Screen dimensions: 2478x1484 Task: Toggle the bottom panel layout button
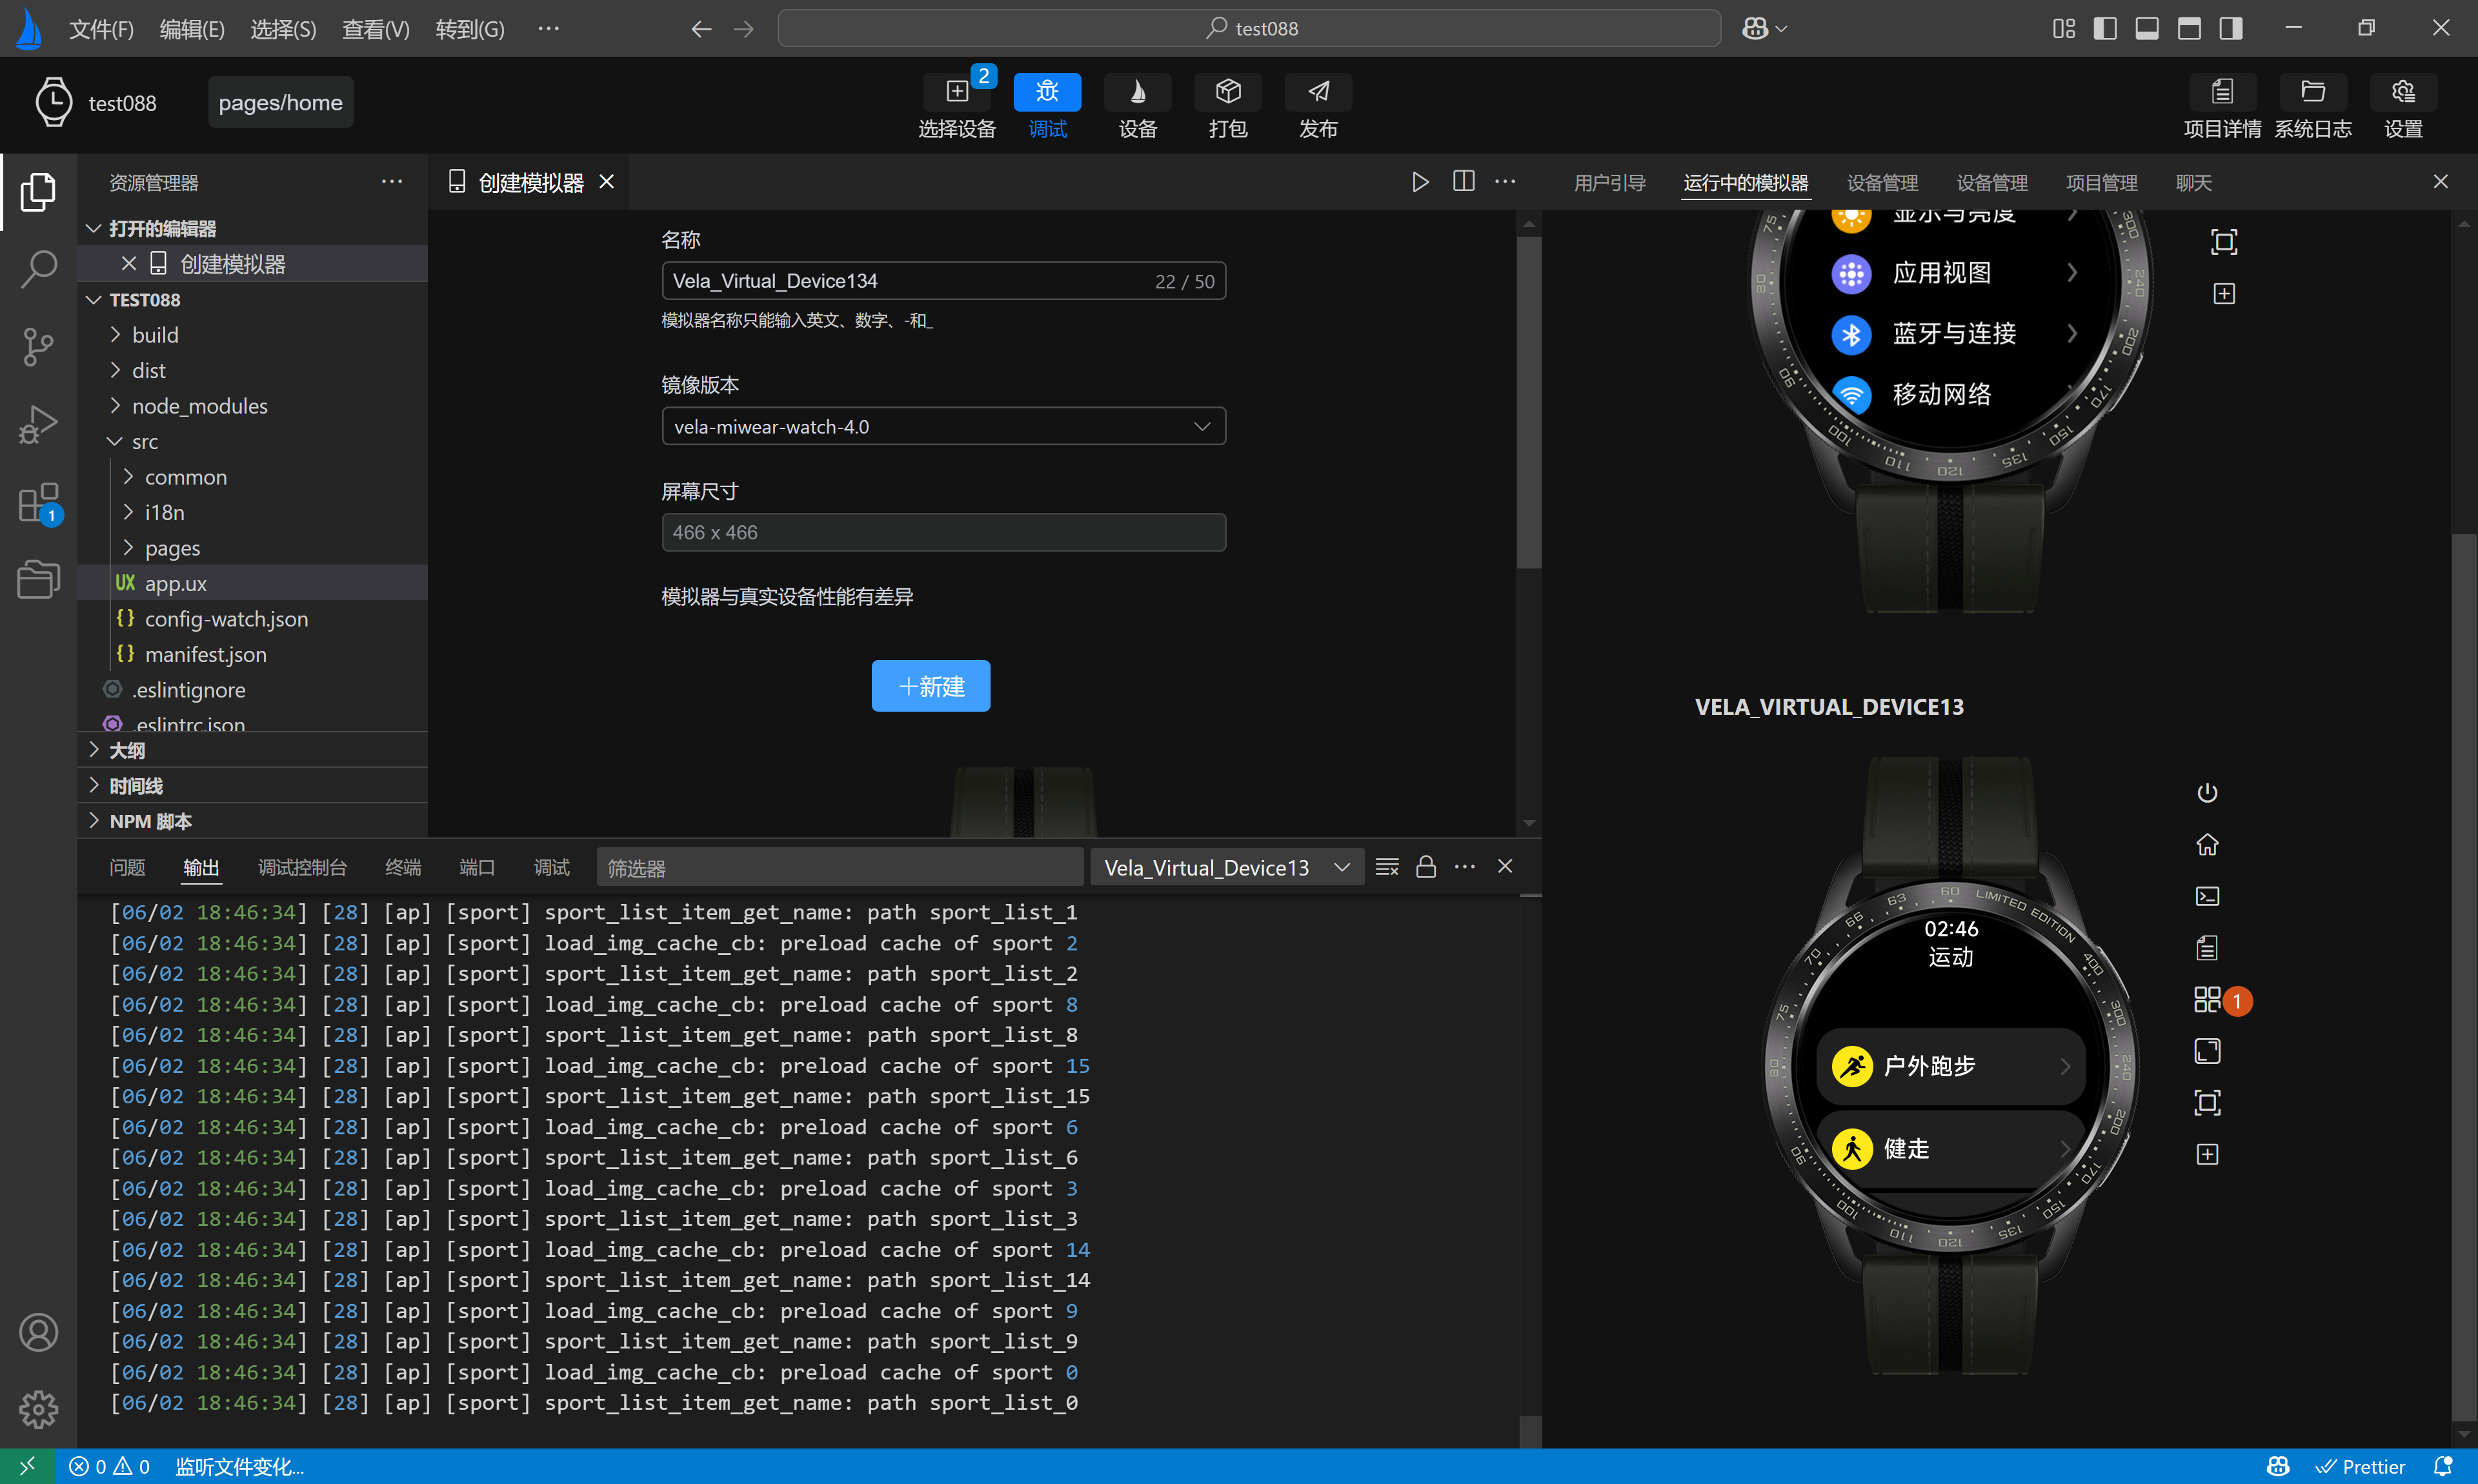(2146, 28)
